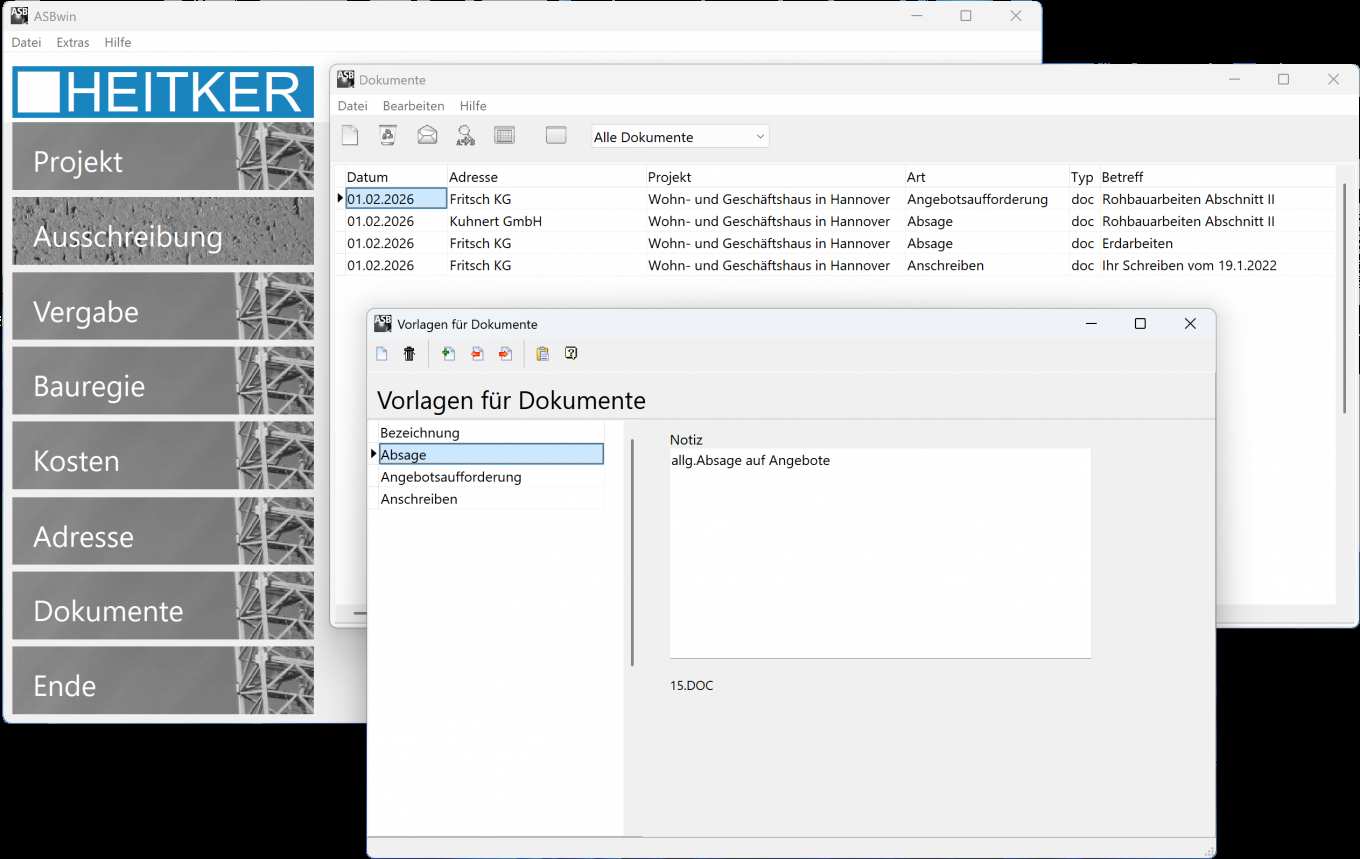Click the clipboard icon in Vorlagen toolbar
This screenshot has height=859, width=1360.
[x=542, y=354]
